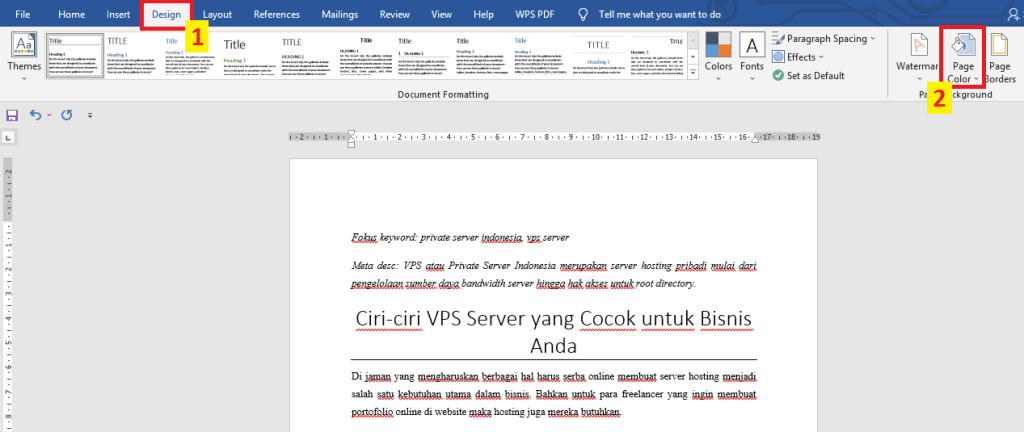Switch to the Layout tab
The width and height of the screenshot is (1024, 432).
217,14
